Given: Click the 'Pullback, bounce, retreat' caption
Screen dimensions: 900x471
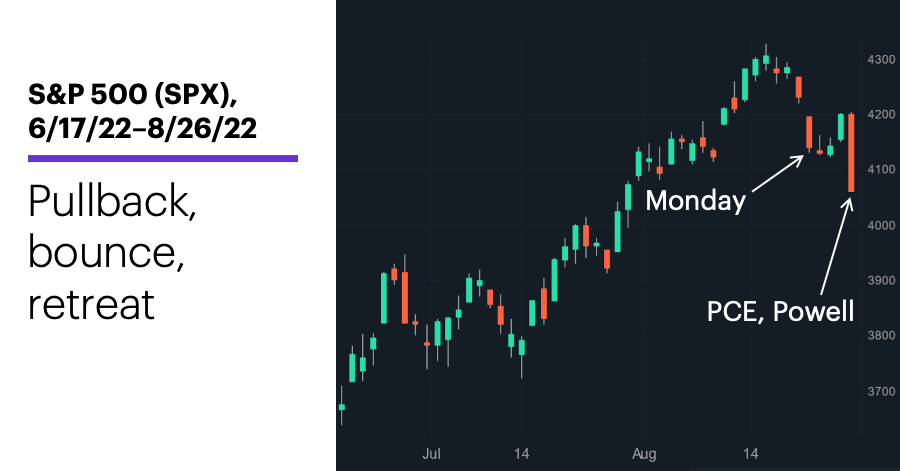Looking at the screenshot, I should (112, 253).
